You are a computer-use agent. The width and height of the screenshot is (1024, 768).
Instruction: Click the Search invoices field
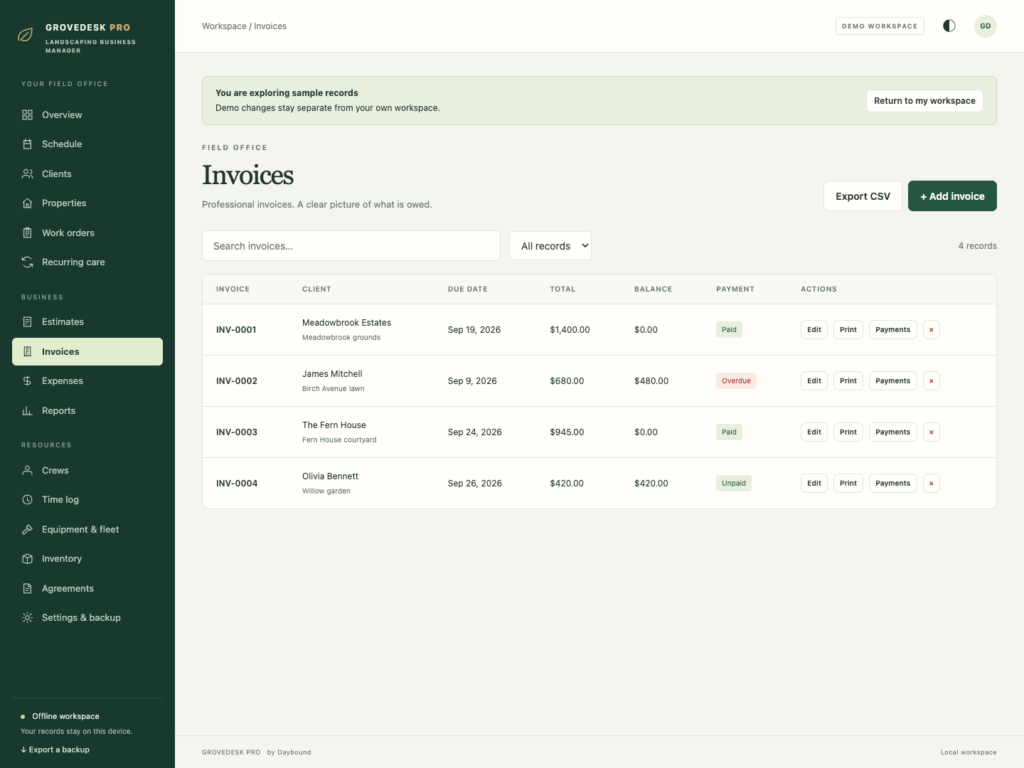pos(351,246)
